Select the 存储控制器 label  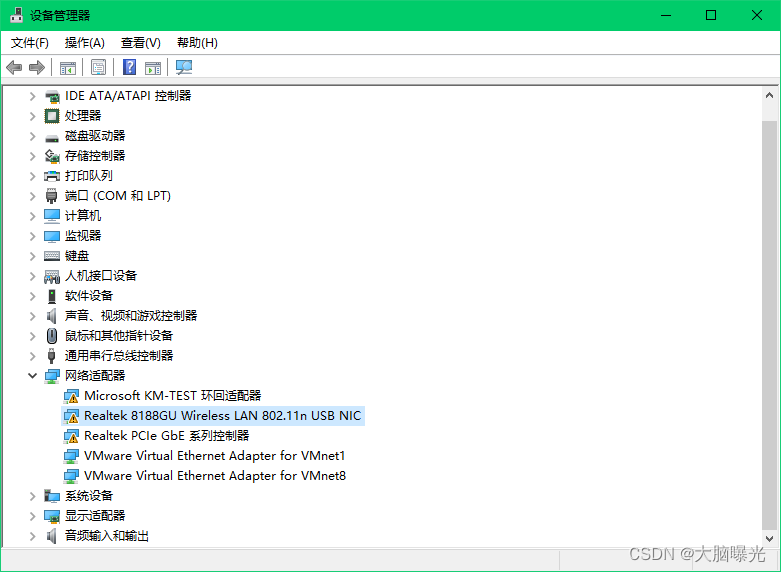pyautogui.click(x=95, y=156)
